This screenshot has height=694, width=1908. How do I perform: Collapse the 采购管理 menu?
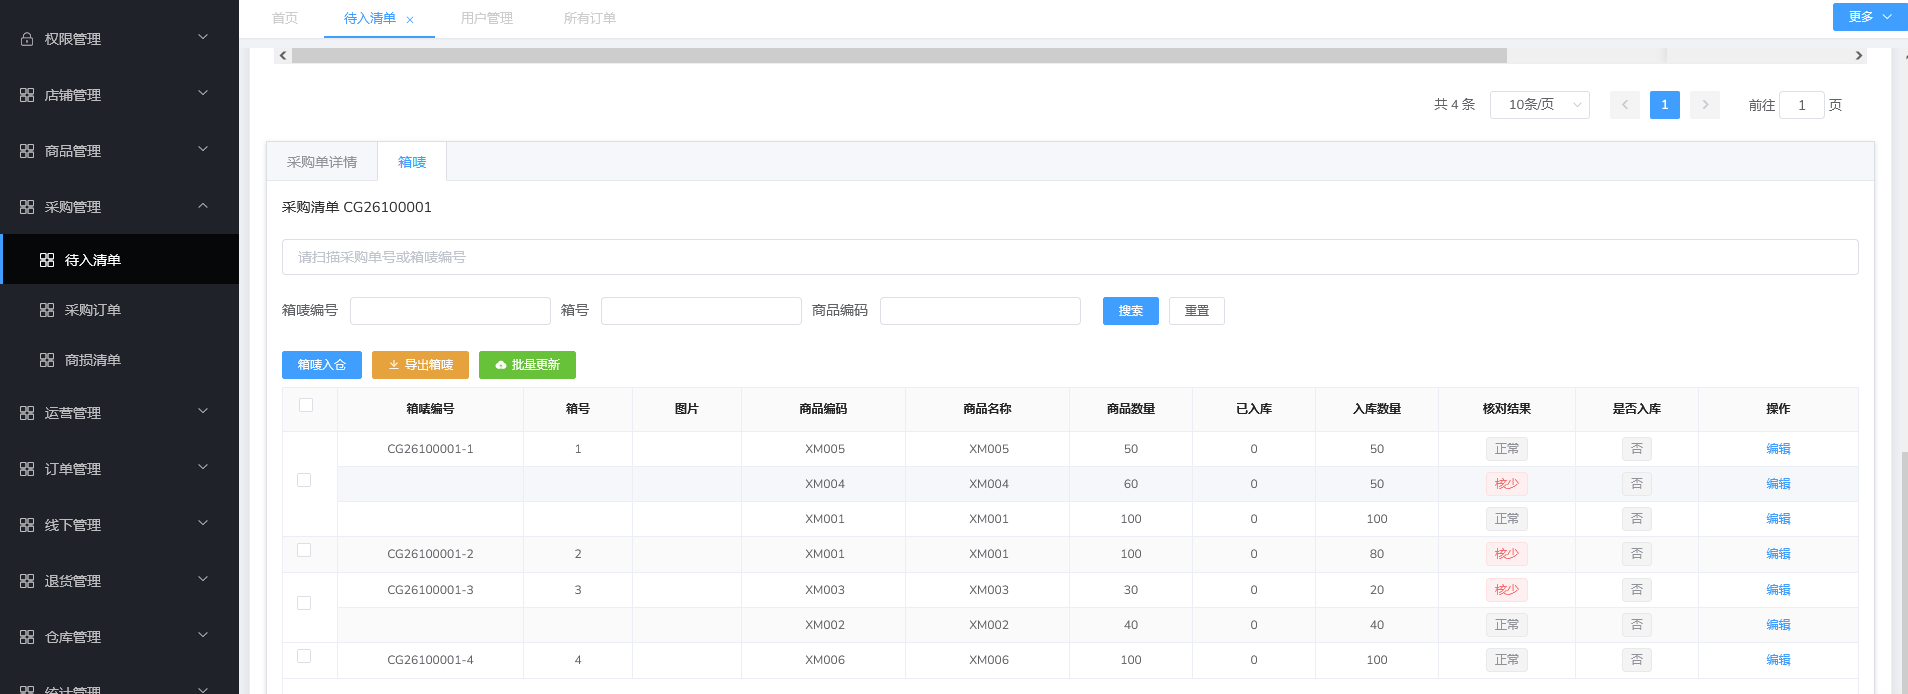point(119,207)
